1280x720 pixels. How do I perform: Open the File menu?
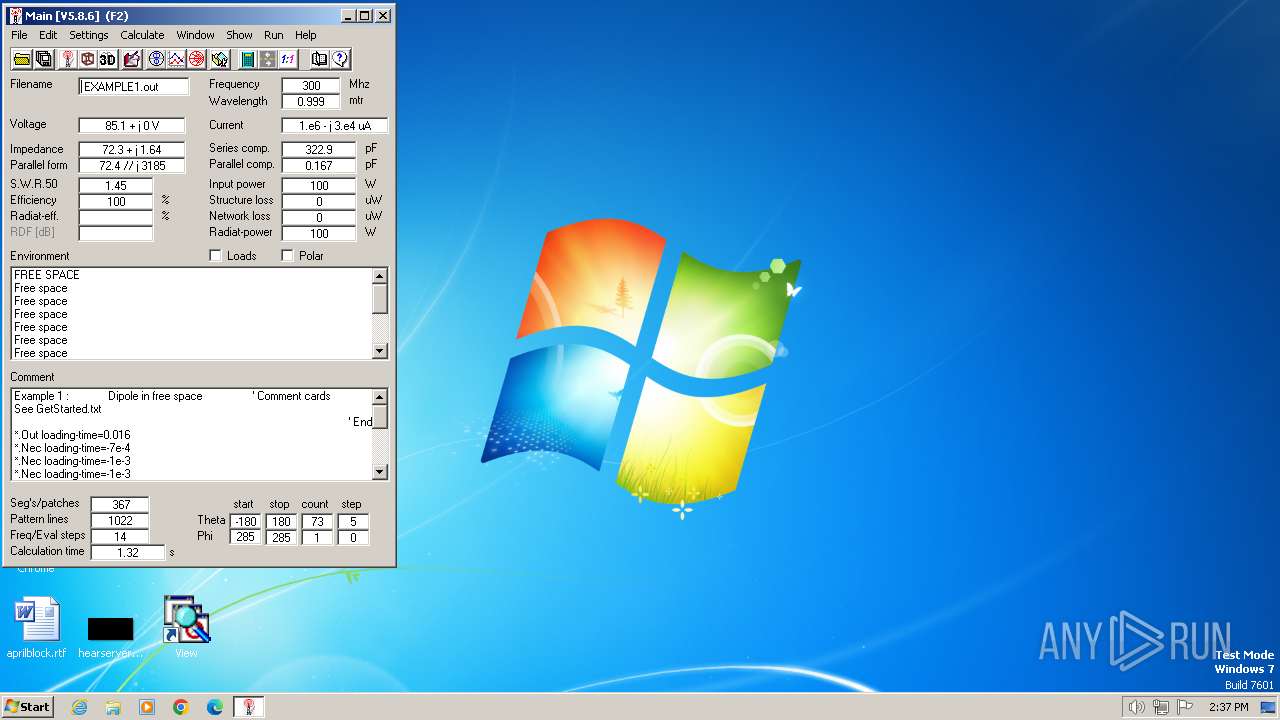19,35
